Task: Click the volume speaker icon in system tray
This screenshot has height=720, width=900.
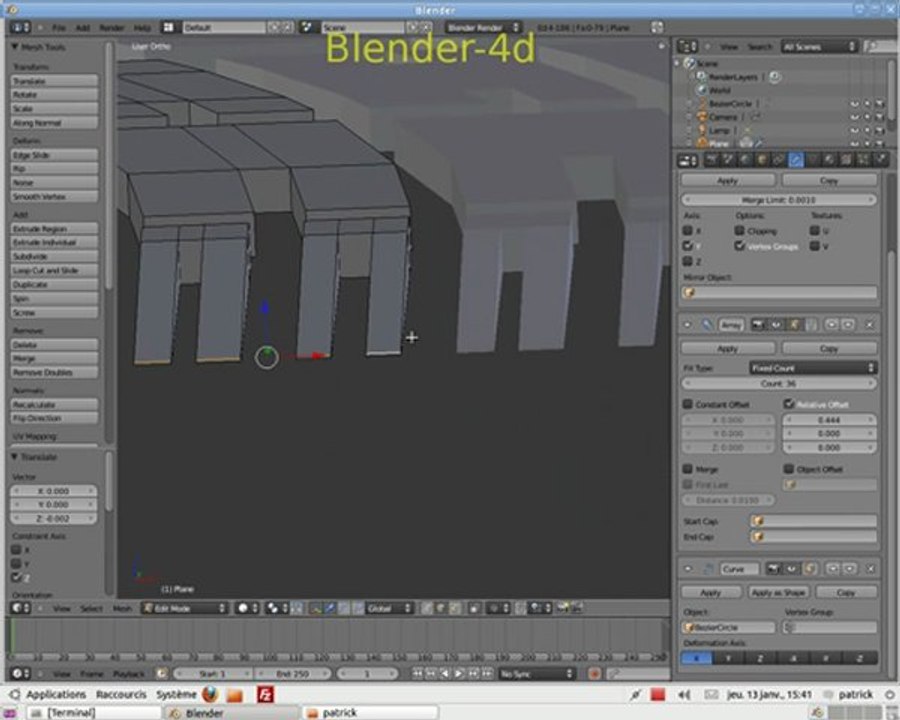Action: coord(684,695)
